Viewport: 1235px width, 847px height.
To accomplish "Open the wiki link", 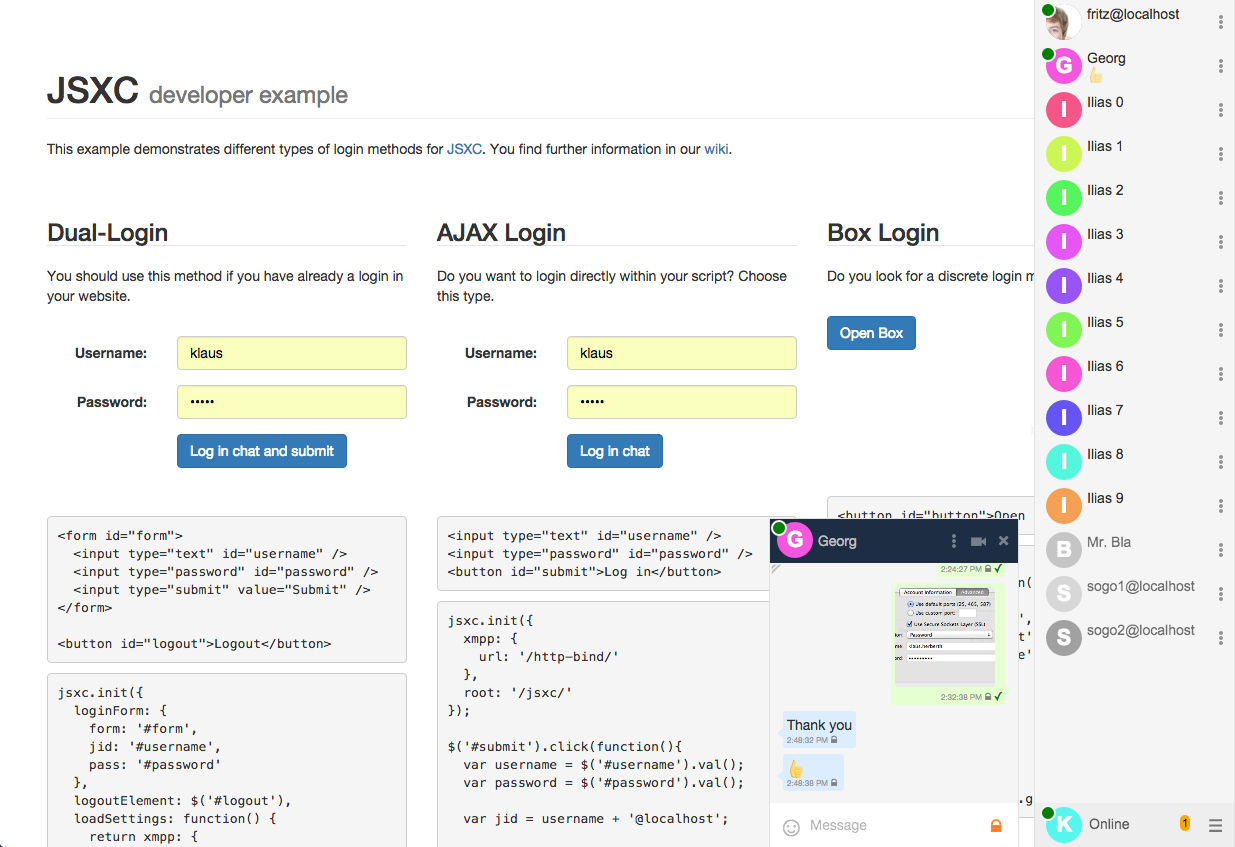I will [x=716, y=149].
